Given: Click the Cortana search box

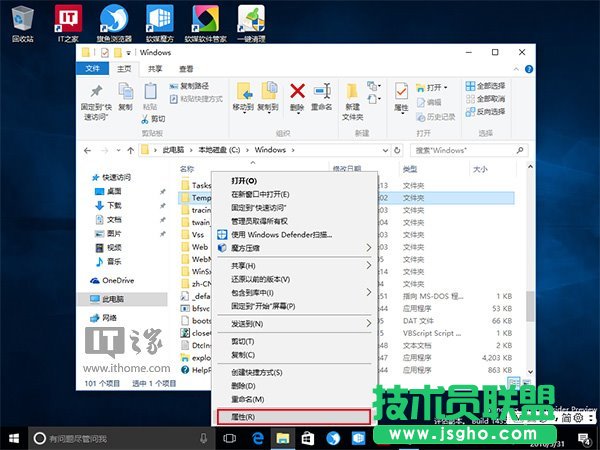Looking at the screenshot, I should [122, 439].
